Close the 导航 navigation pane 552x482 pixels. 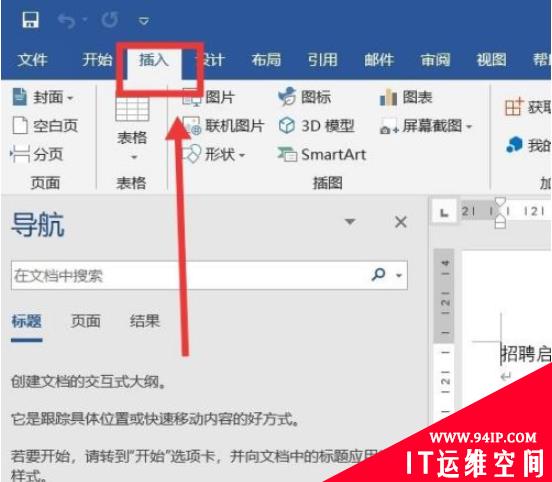401,222
